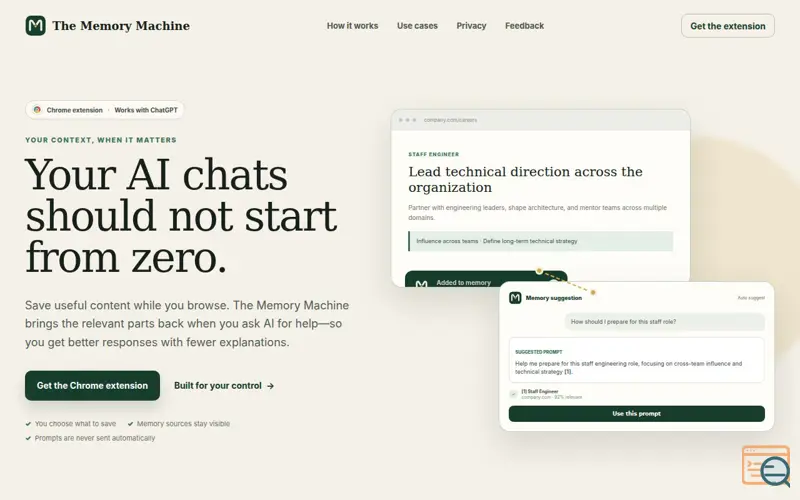
Task: Click the 'Partner with engineering leaders' description
Action: point(538,212)
